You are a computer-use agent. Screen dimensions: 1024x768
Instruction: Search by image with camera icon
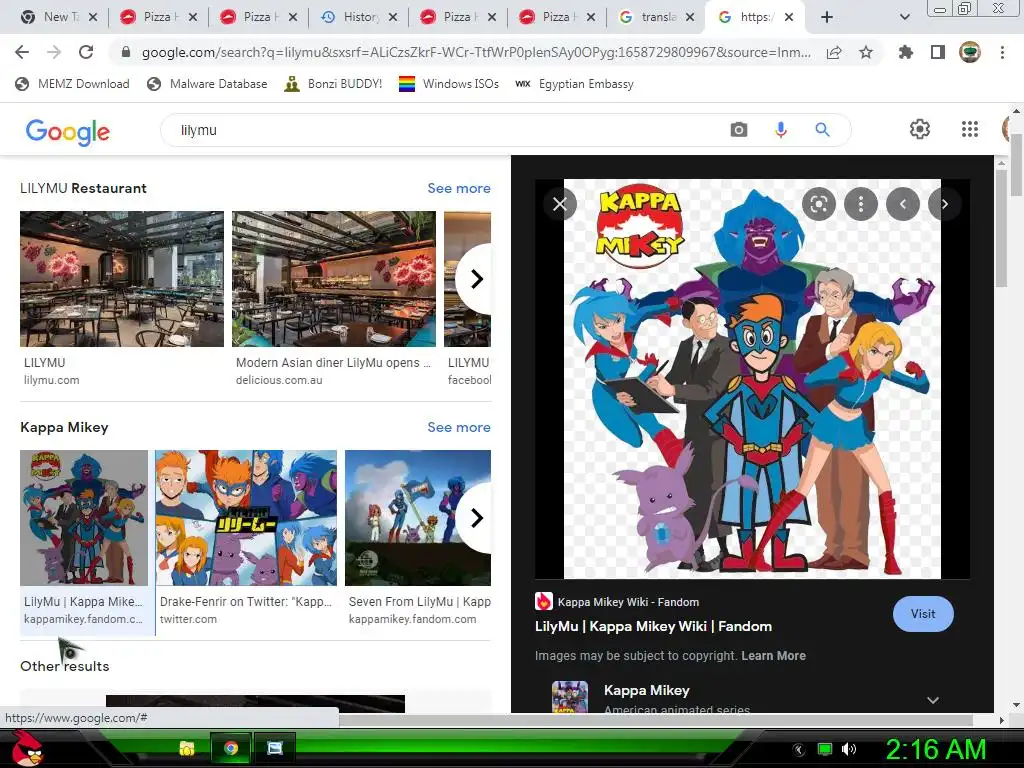coord(739,130)
